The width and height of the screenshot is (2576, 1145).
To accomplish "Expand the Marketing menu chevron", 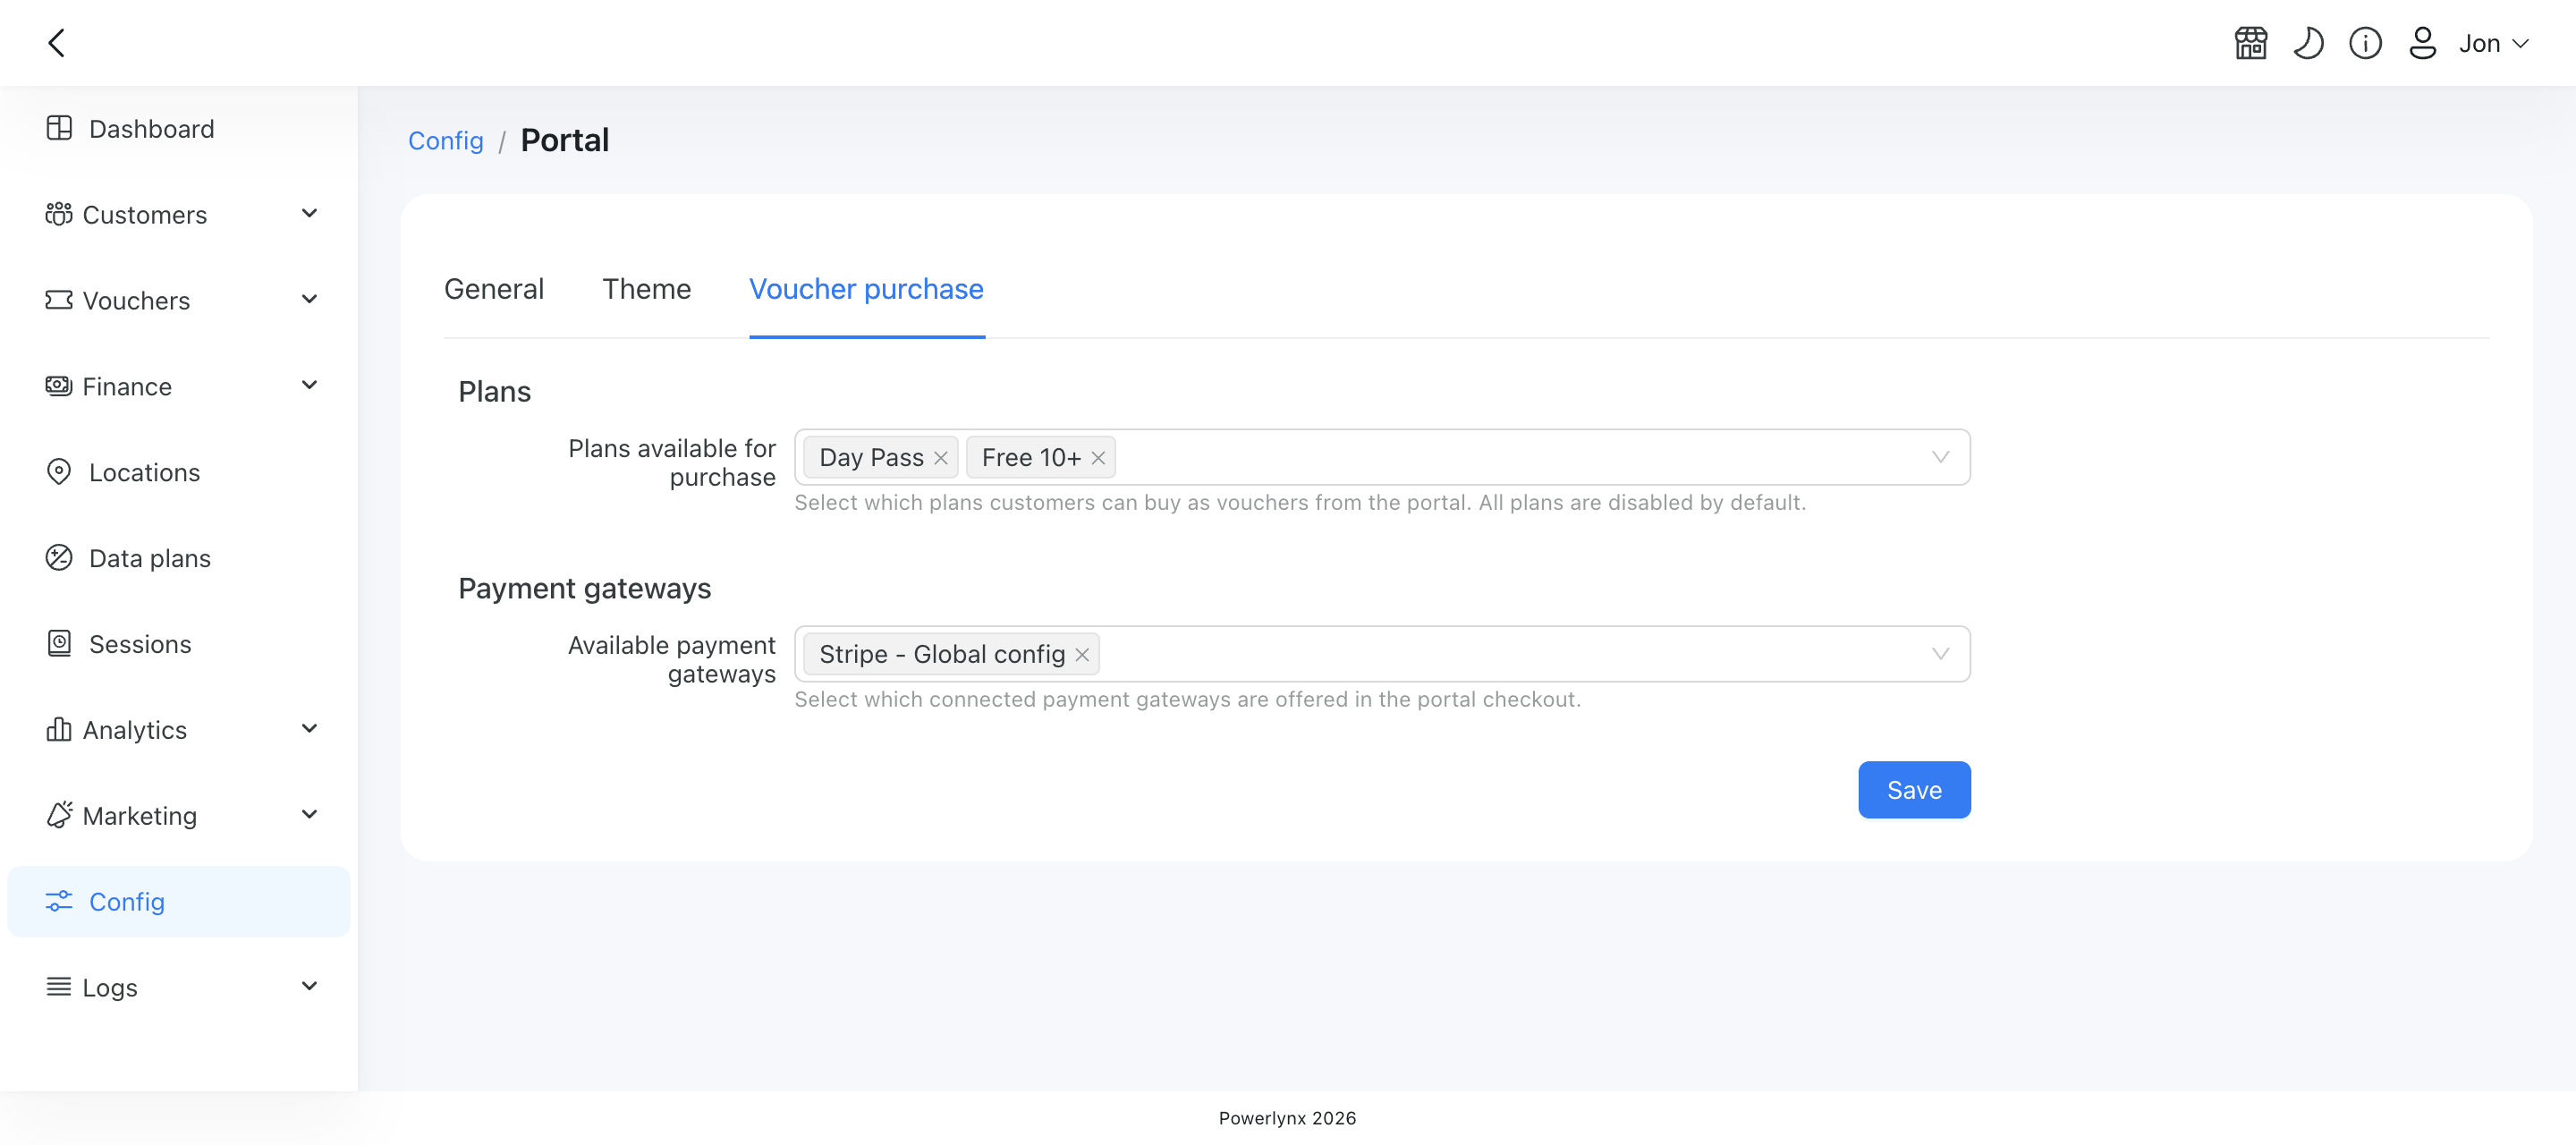I will (310, 815).
